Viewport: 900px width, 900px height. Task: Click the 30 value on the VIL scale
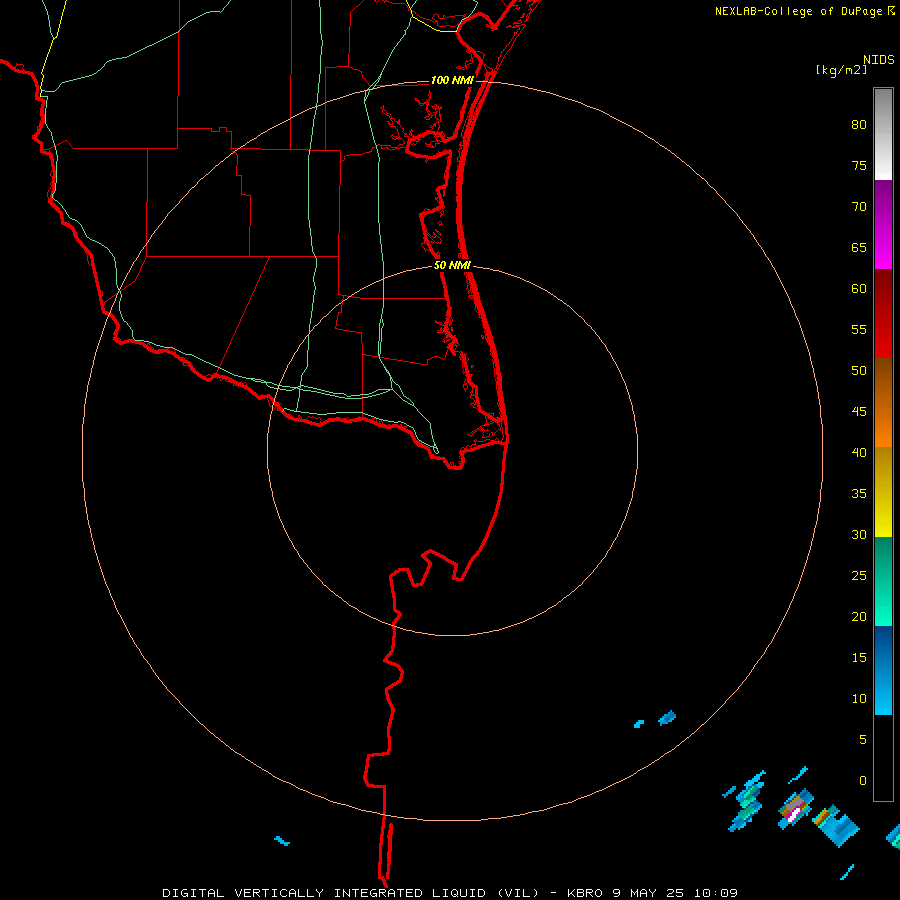pyautogui.click(x=859, y=534)
